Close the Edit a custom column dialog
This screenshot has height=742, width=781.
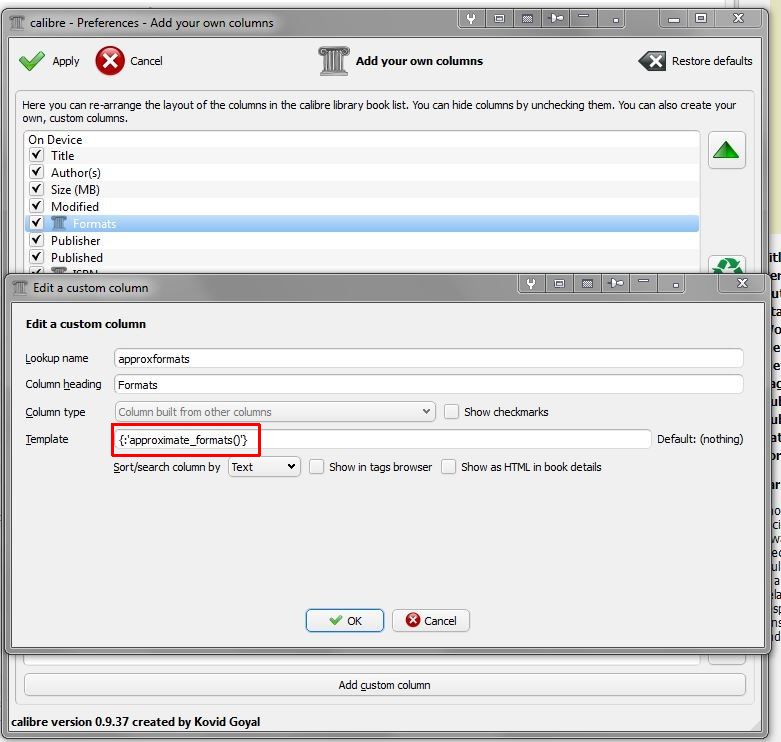(x=742, y=283)
